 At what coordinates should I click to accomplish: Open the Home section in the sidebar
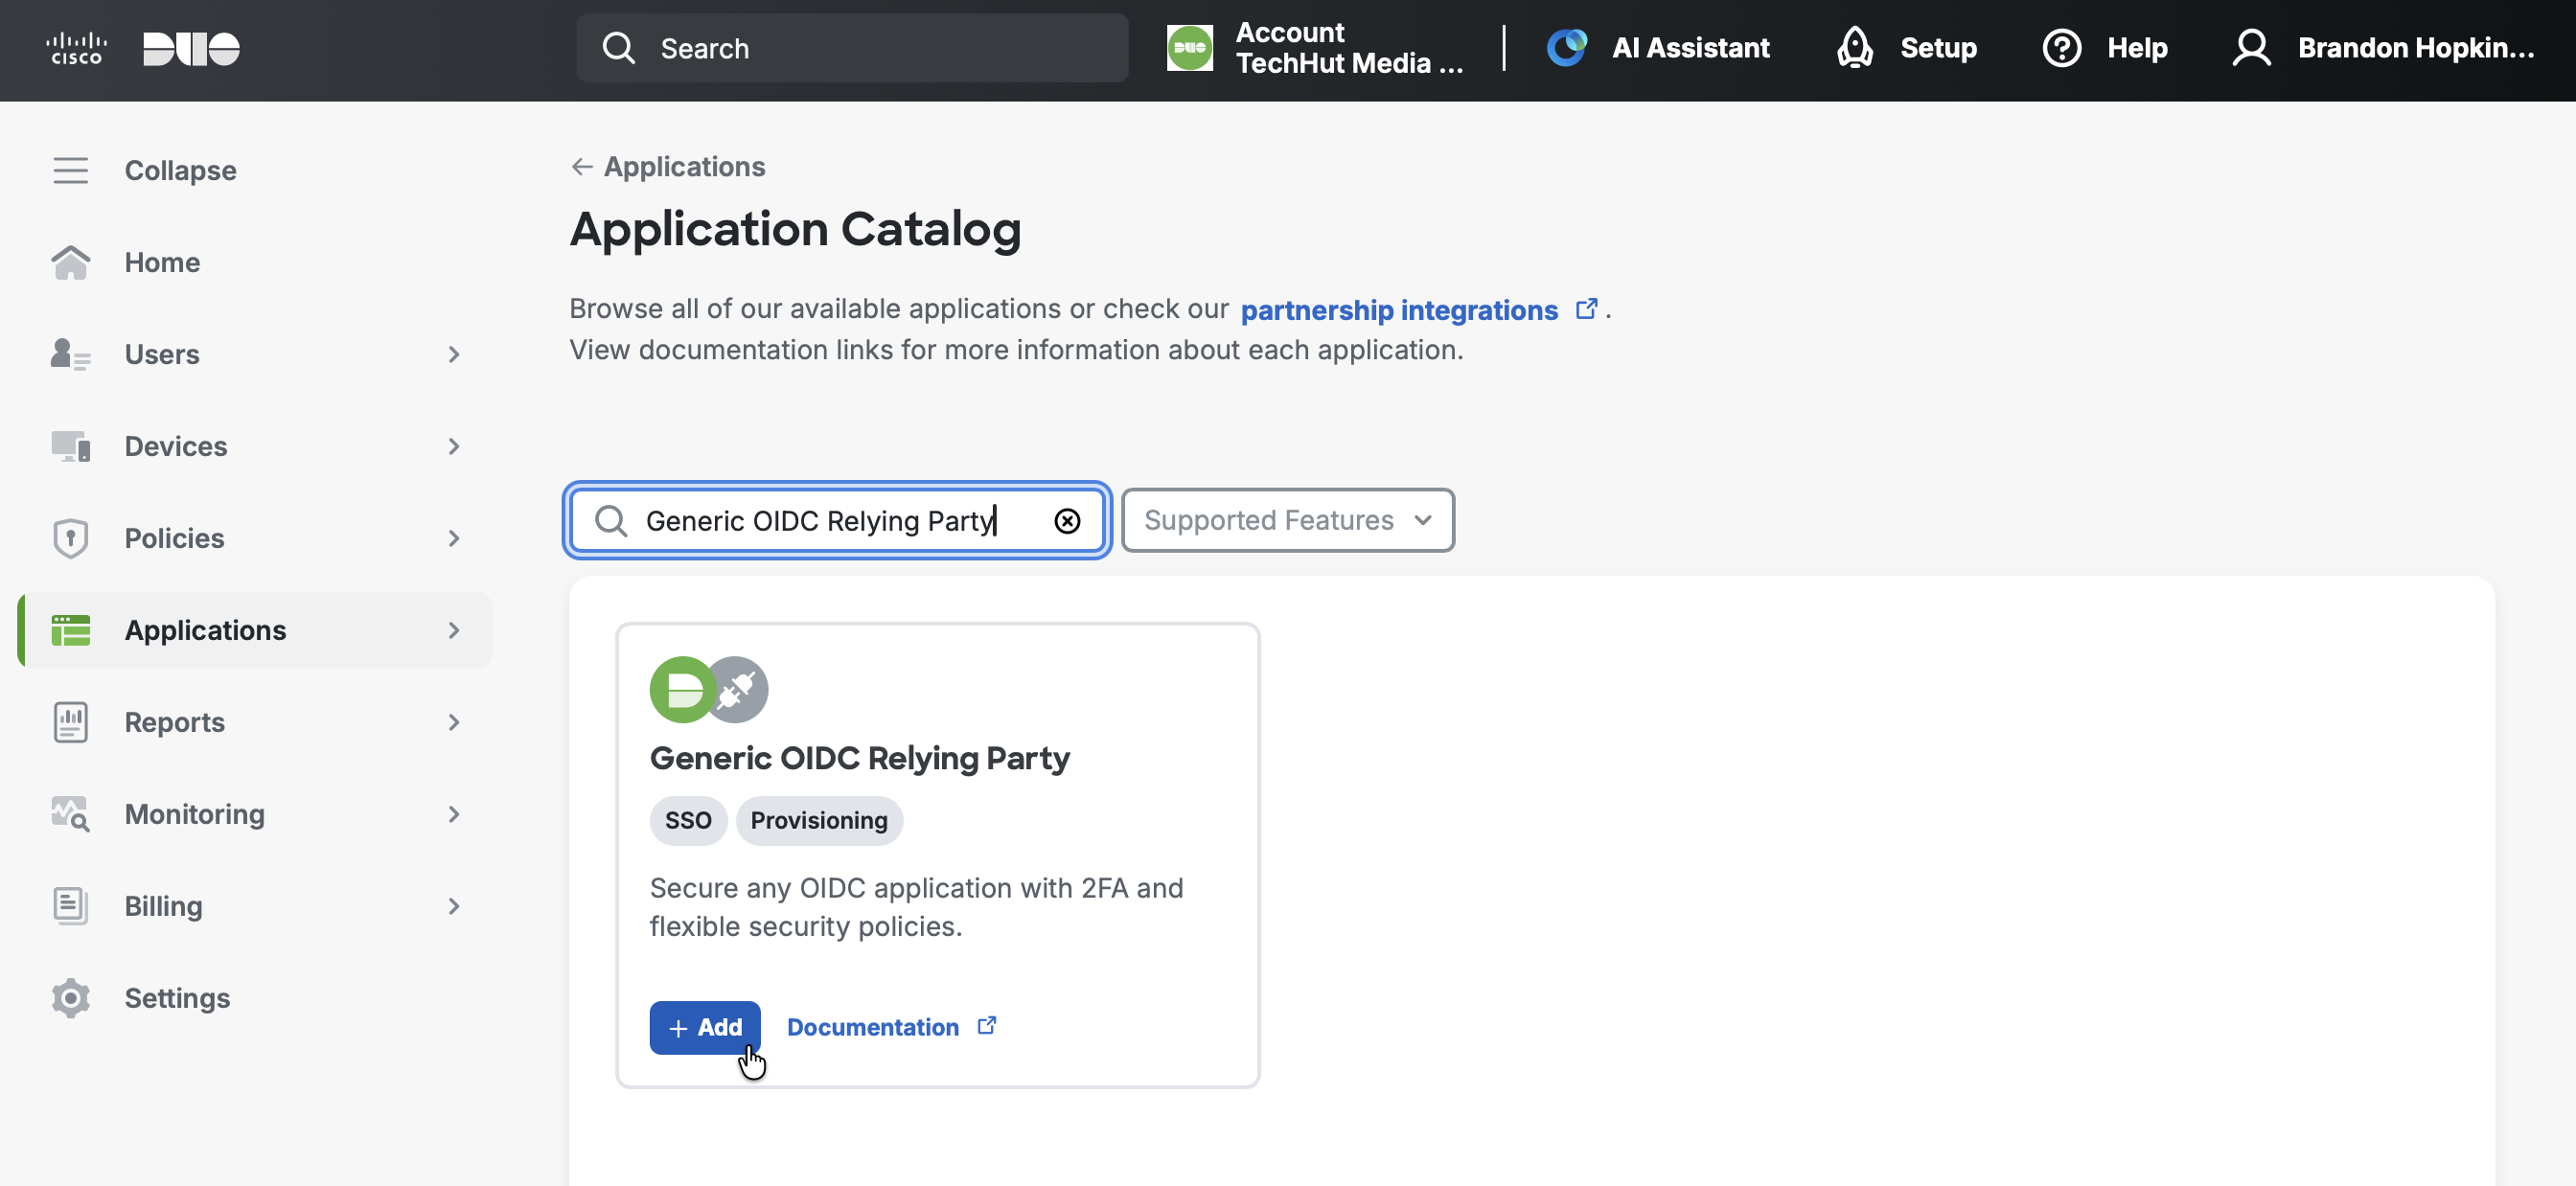70,262
